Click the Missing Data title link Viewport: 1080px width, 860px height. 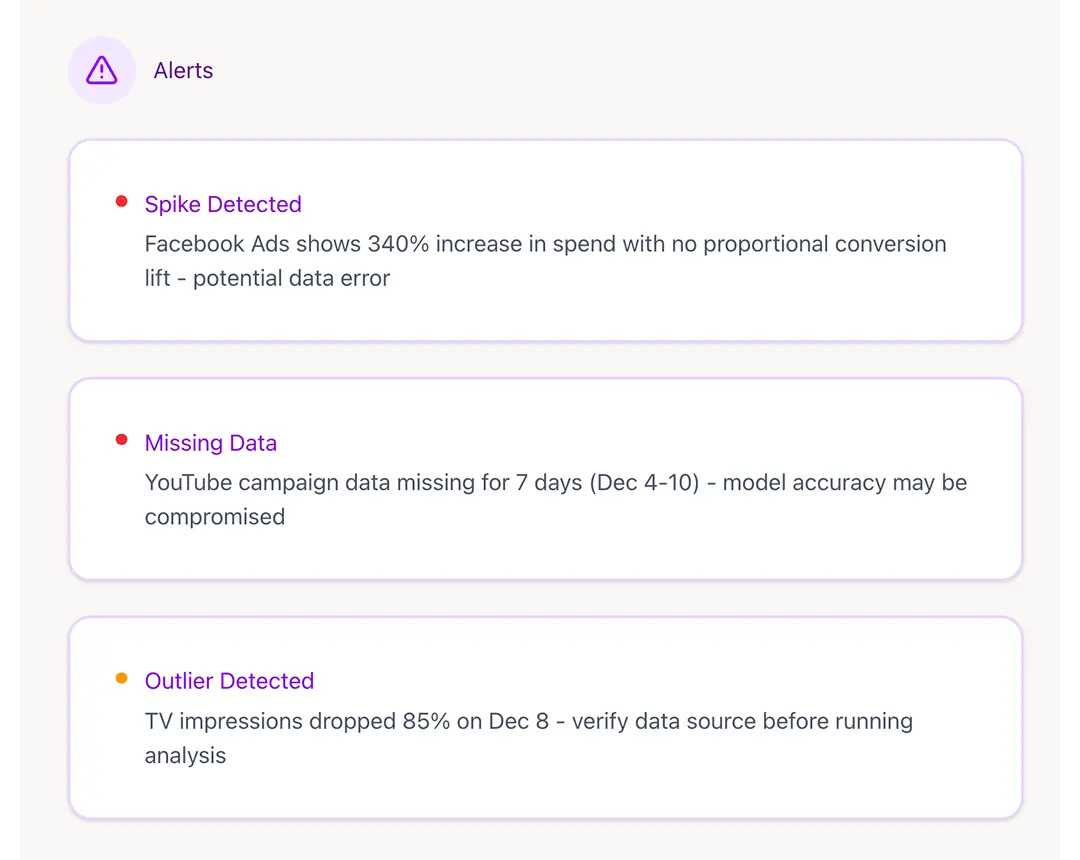click(211, 442)
